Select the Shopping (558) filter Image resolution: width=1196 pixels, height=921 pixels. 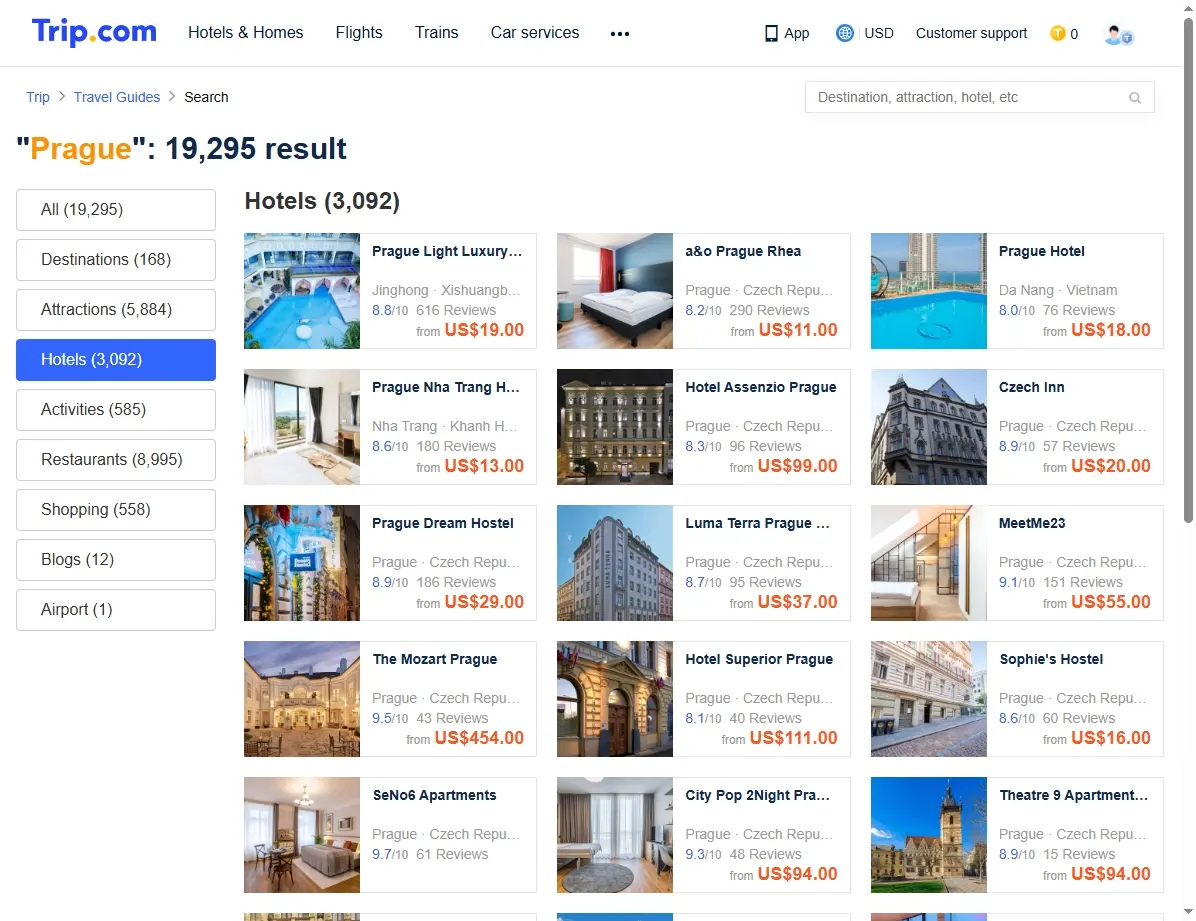(x=116, y=510)
